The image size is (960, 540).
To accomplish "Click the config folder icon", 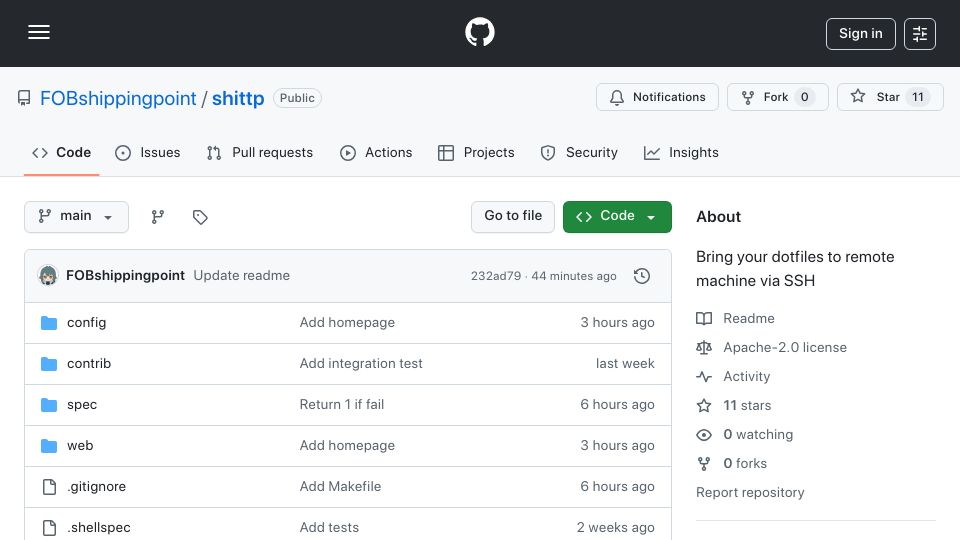I will click(x=49, y=323).
